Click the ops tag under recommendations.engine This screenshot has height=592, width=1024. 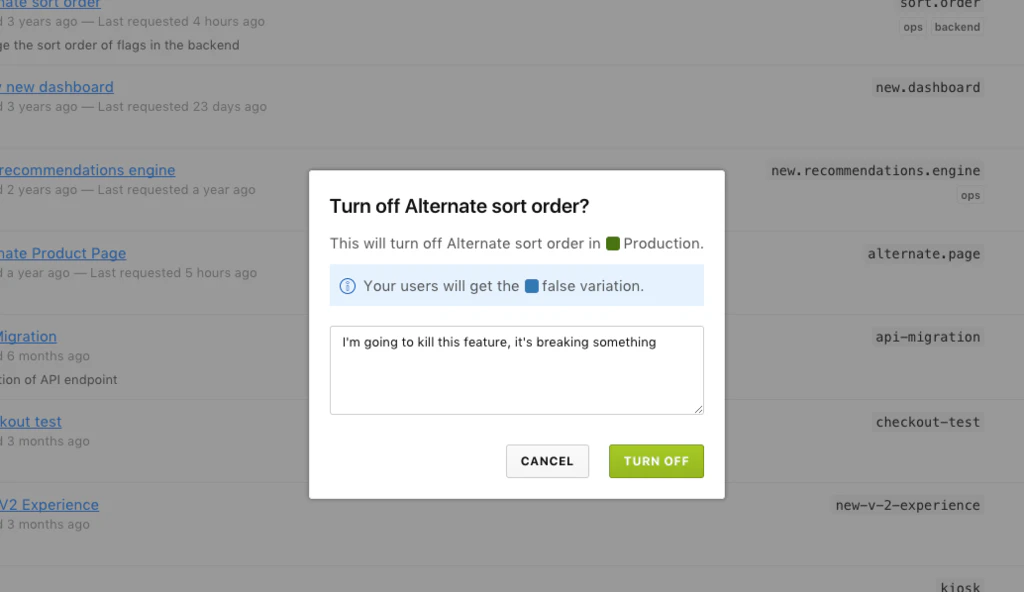click(x=970, y=195)
